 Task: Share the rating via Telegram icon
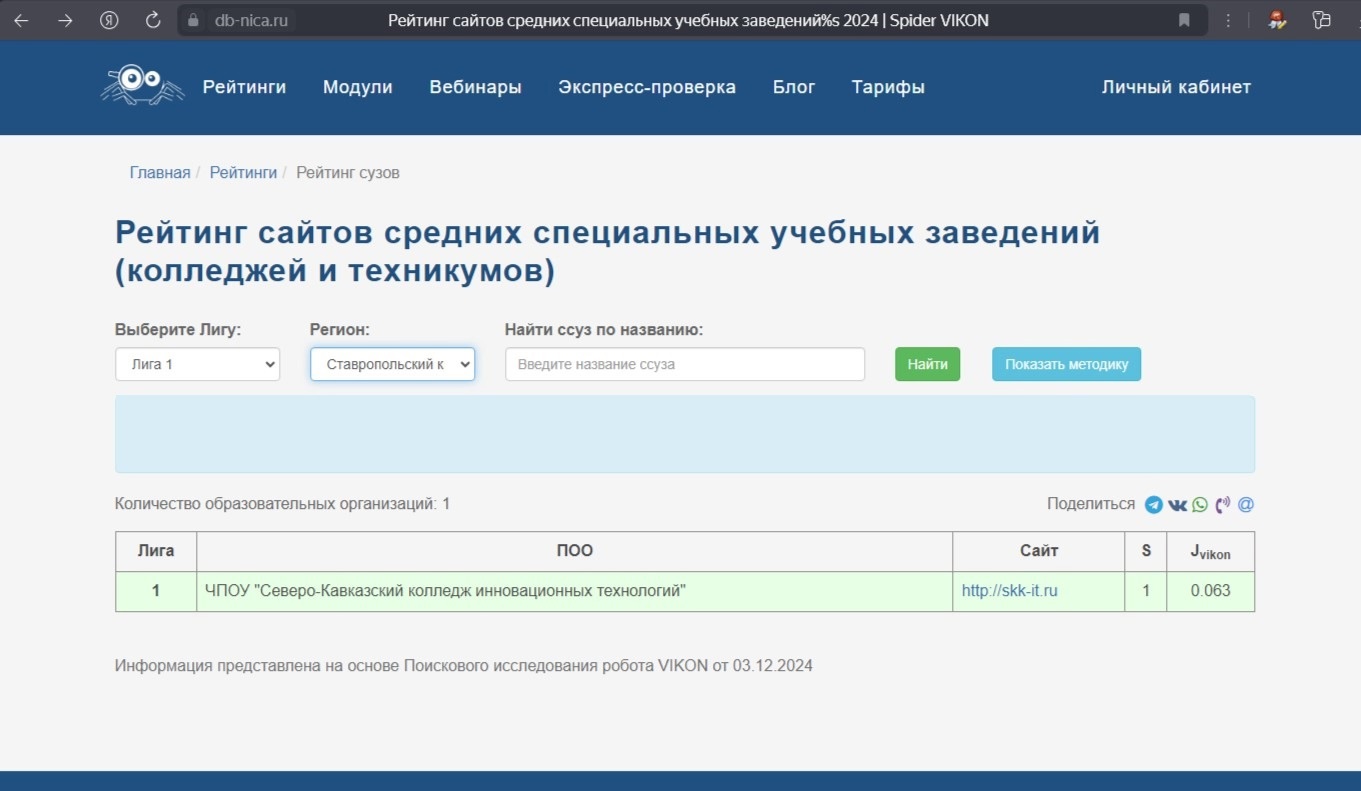1153,505
